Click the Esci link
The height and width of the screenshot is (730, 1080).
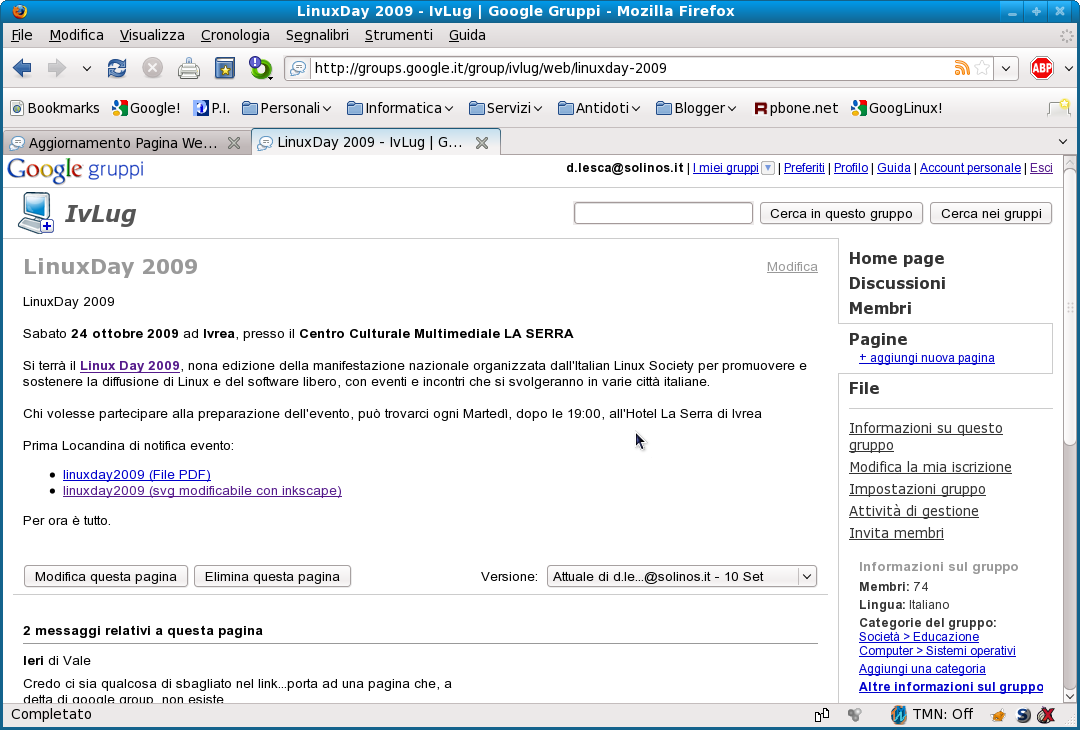click(1041, 168)
